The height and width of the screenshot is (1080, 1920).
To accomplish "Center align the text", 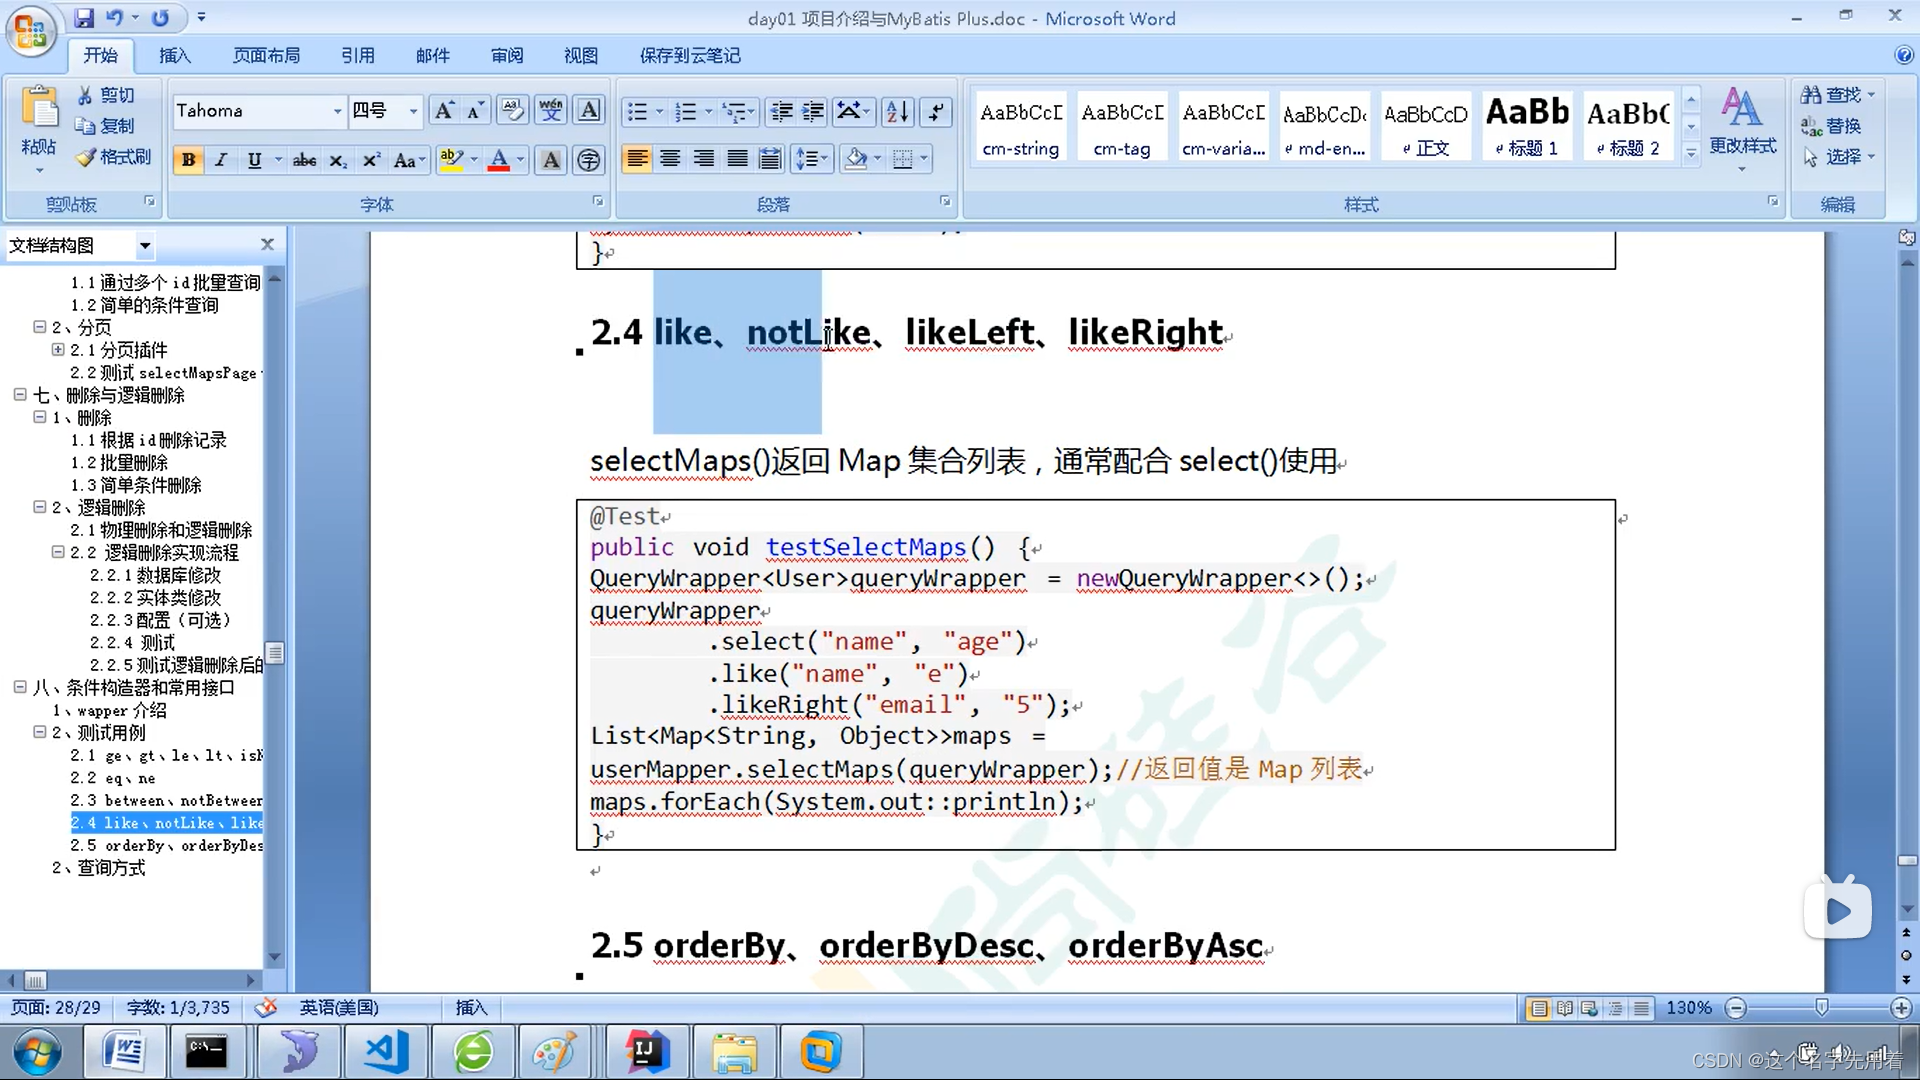I will click(670, 159).
